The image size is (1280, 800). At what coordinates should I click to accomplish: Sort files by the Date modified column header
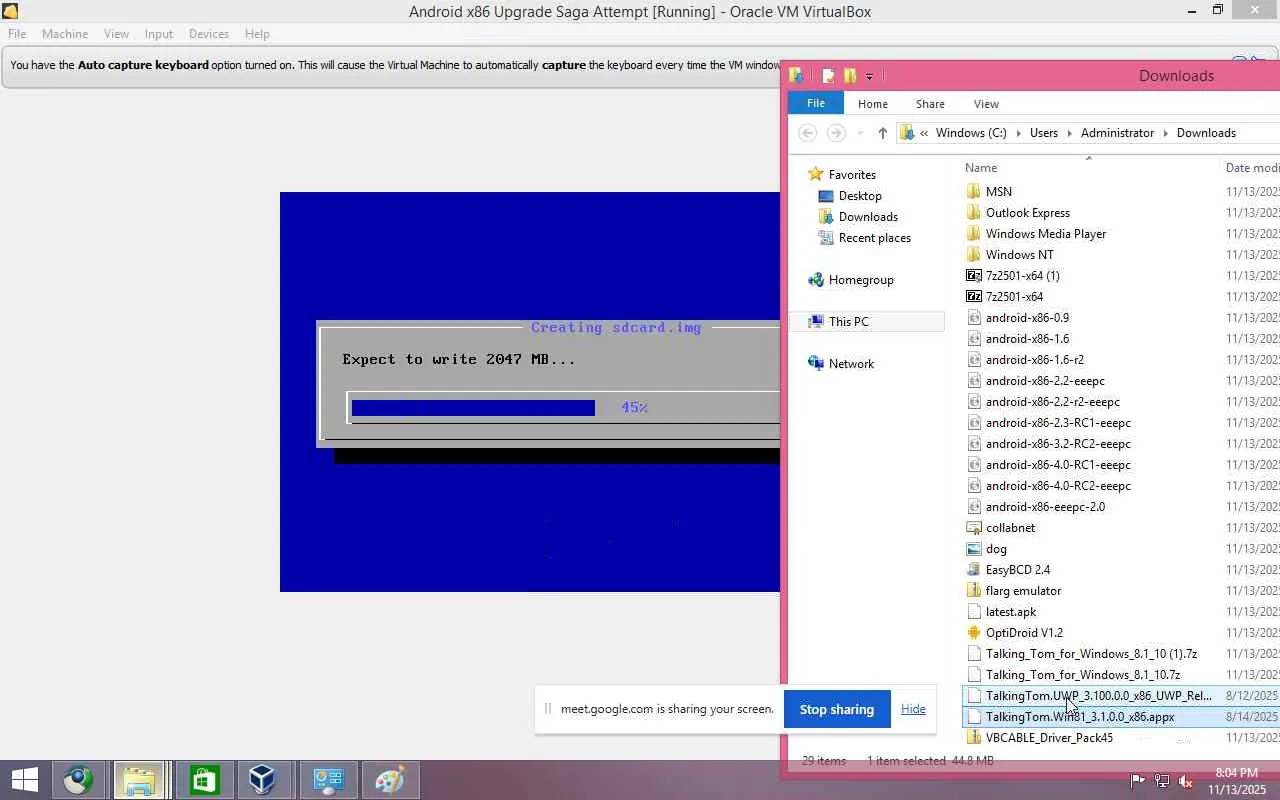click(x=1252, y=168)
